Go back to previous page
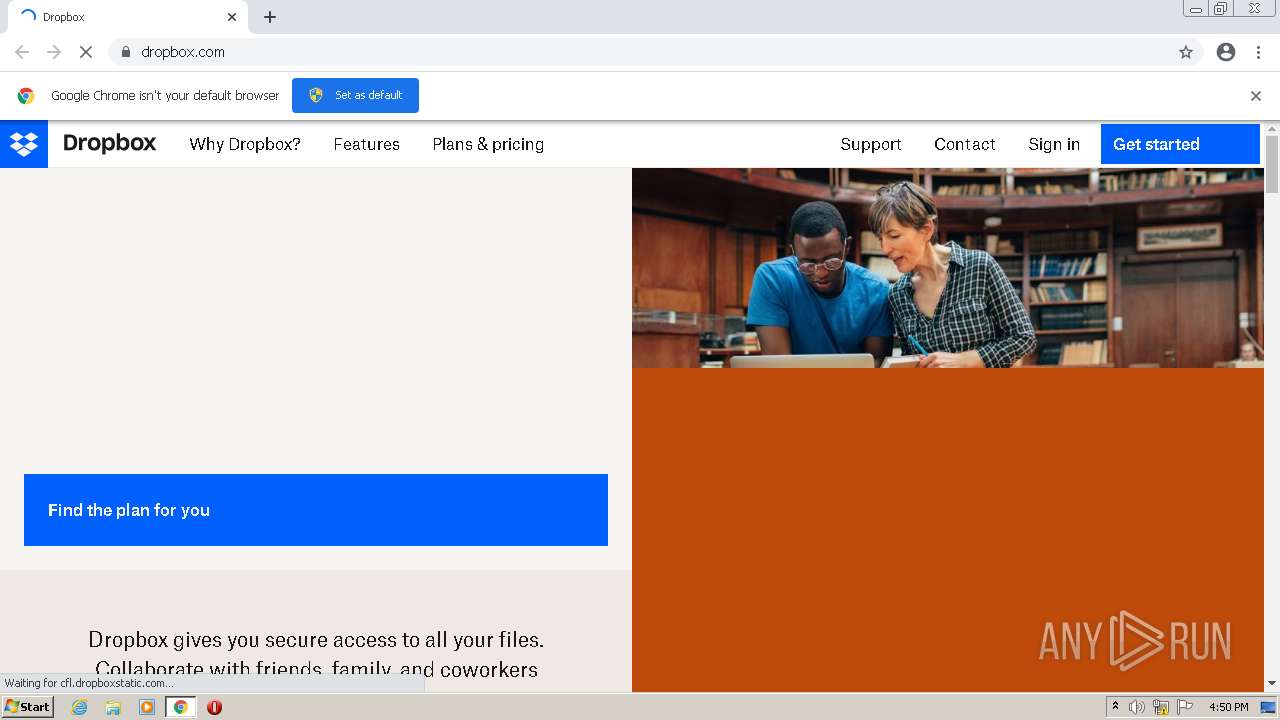This screenshot has height=720, width=1280. [x=22, y=52]
